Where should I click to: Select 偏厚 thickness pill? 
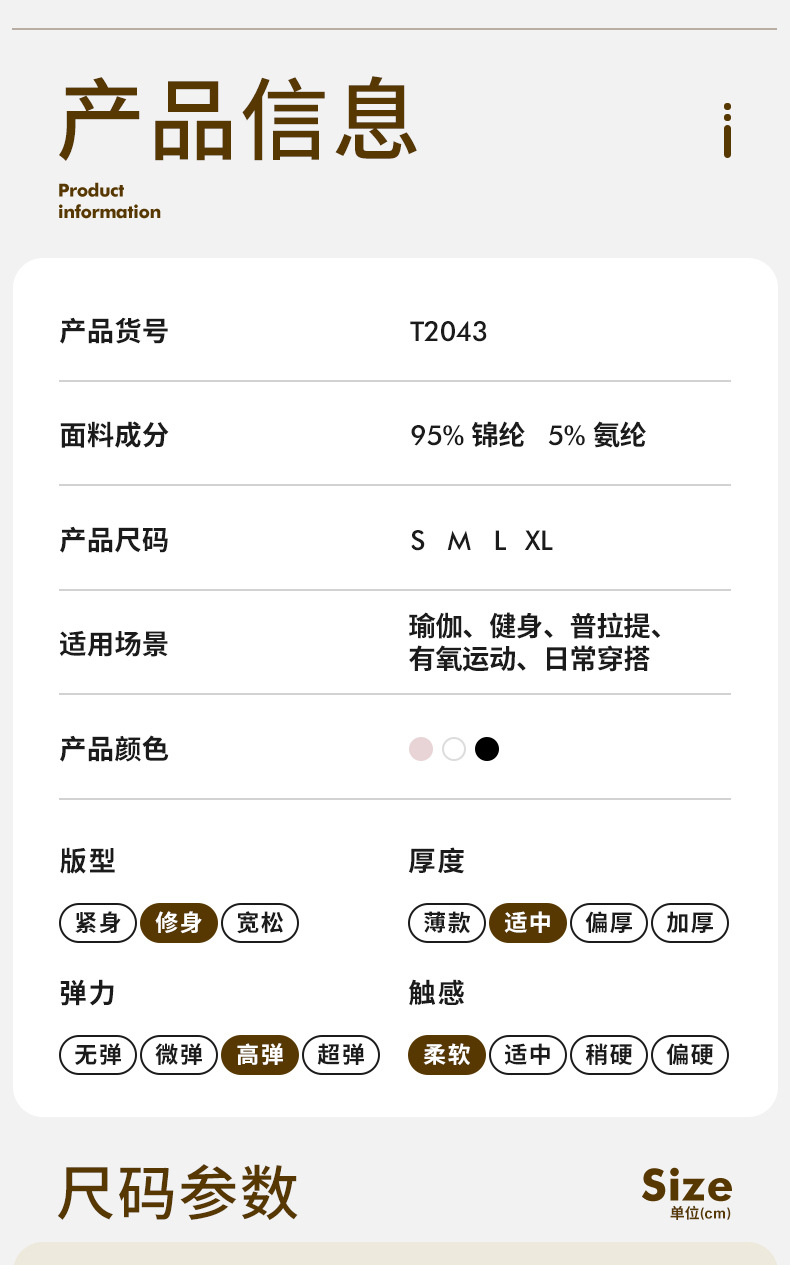609,923
